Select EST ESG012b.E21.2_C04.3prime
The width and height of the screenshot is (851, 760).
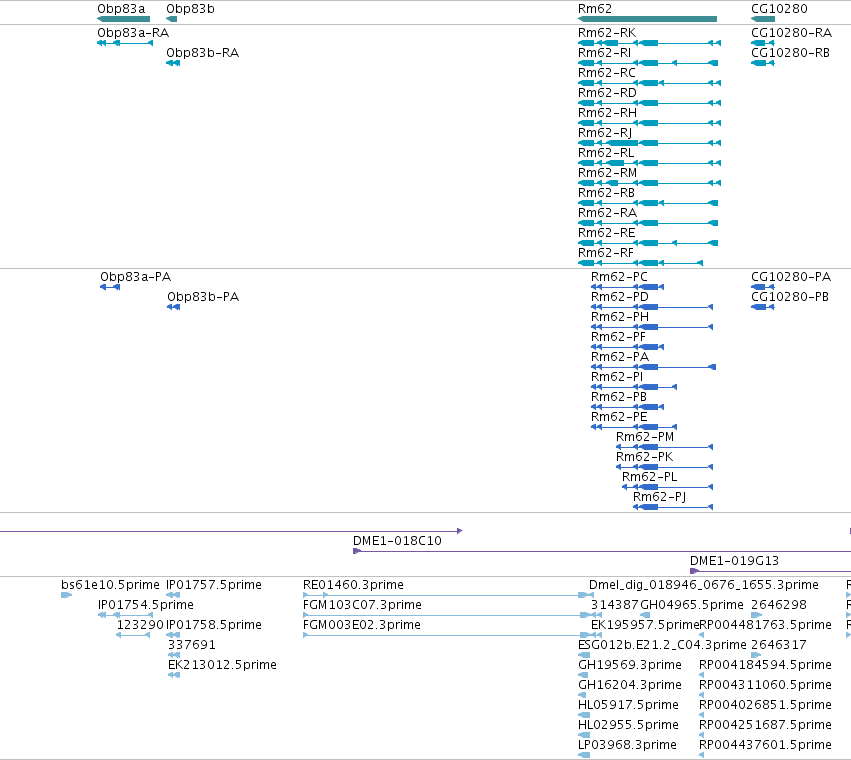(584, 655)
